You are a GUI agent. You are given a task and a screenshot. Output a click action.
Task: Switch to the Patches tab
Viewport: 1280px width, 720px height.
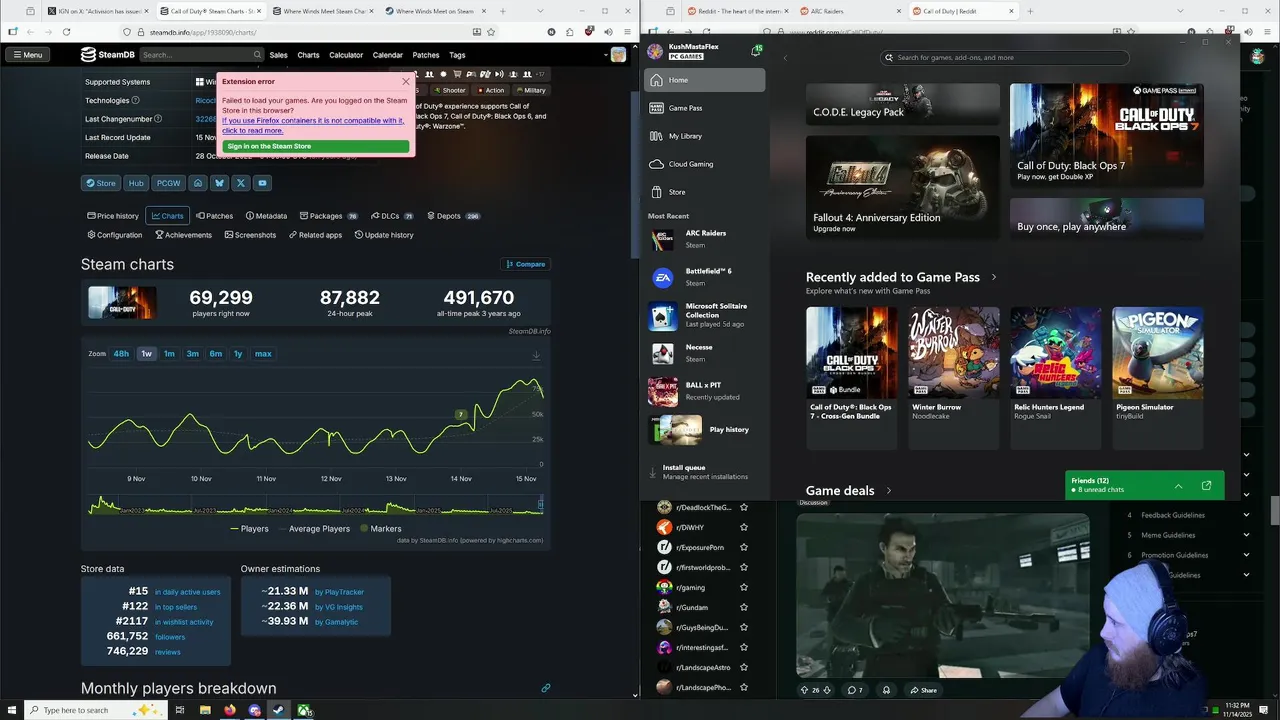coord(215,216)
